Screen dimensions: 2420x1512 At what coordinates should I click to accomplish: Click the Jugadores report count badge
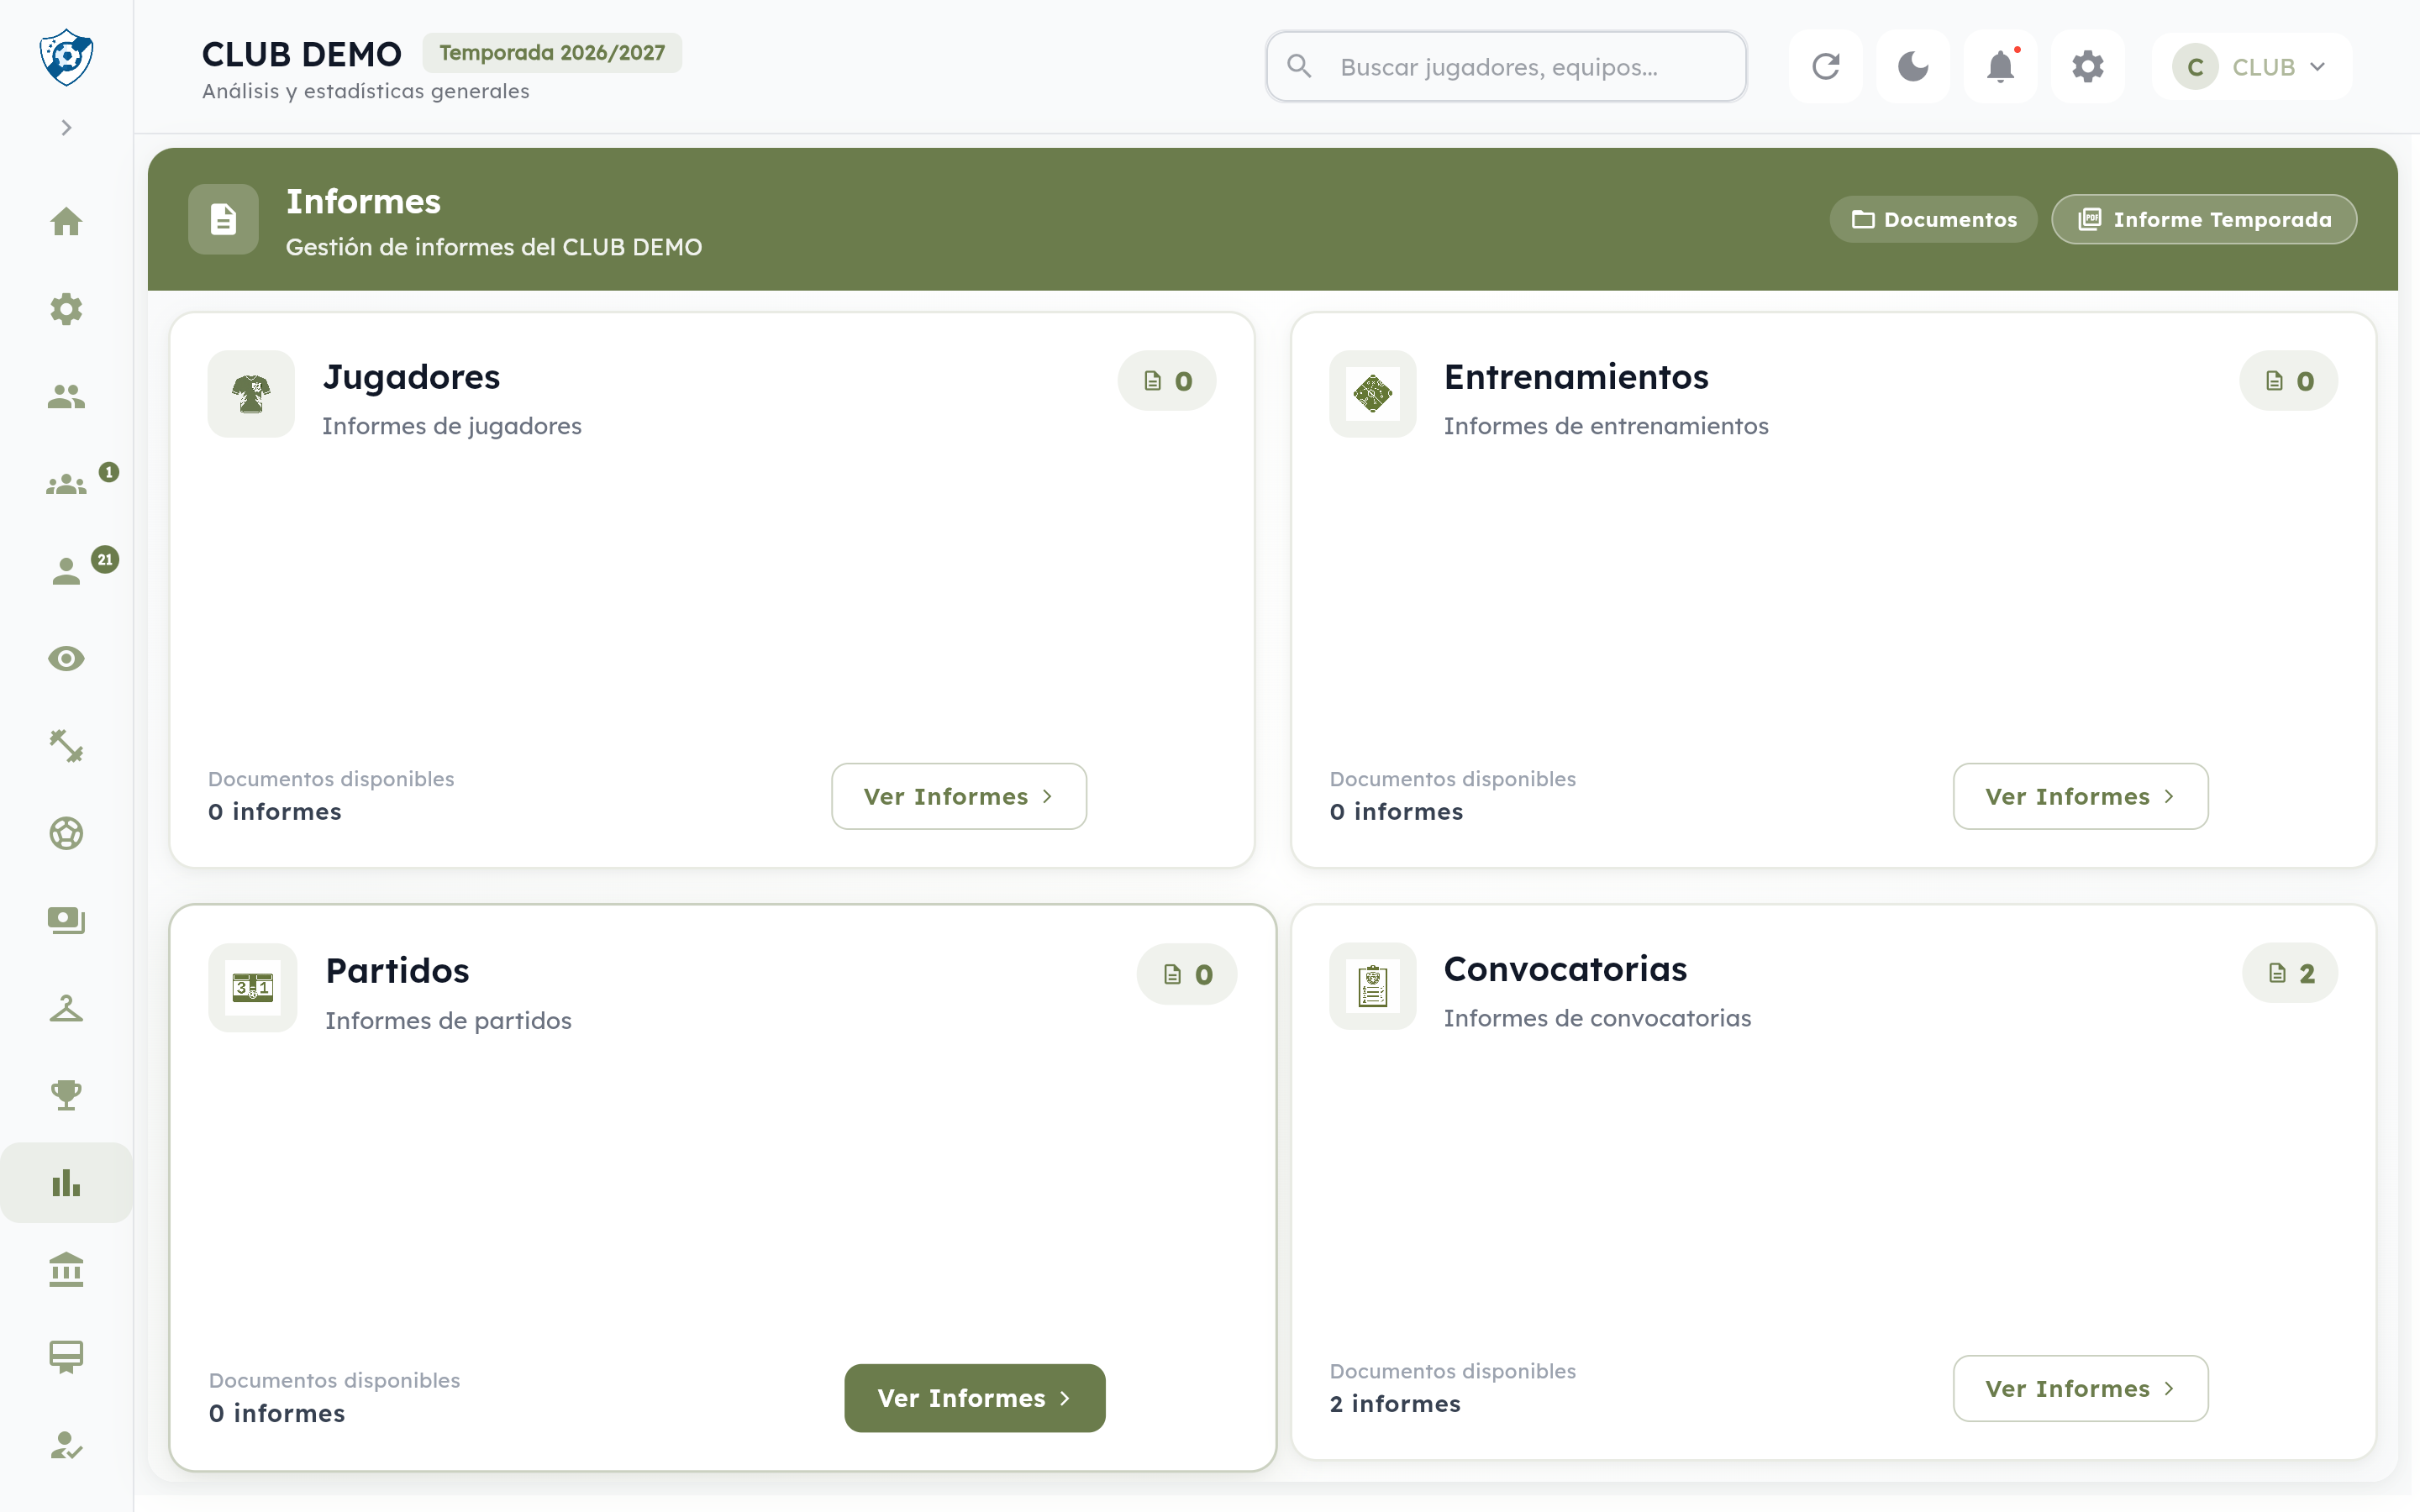(1167, 381)
